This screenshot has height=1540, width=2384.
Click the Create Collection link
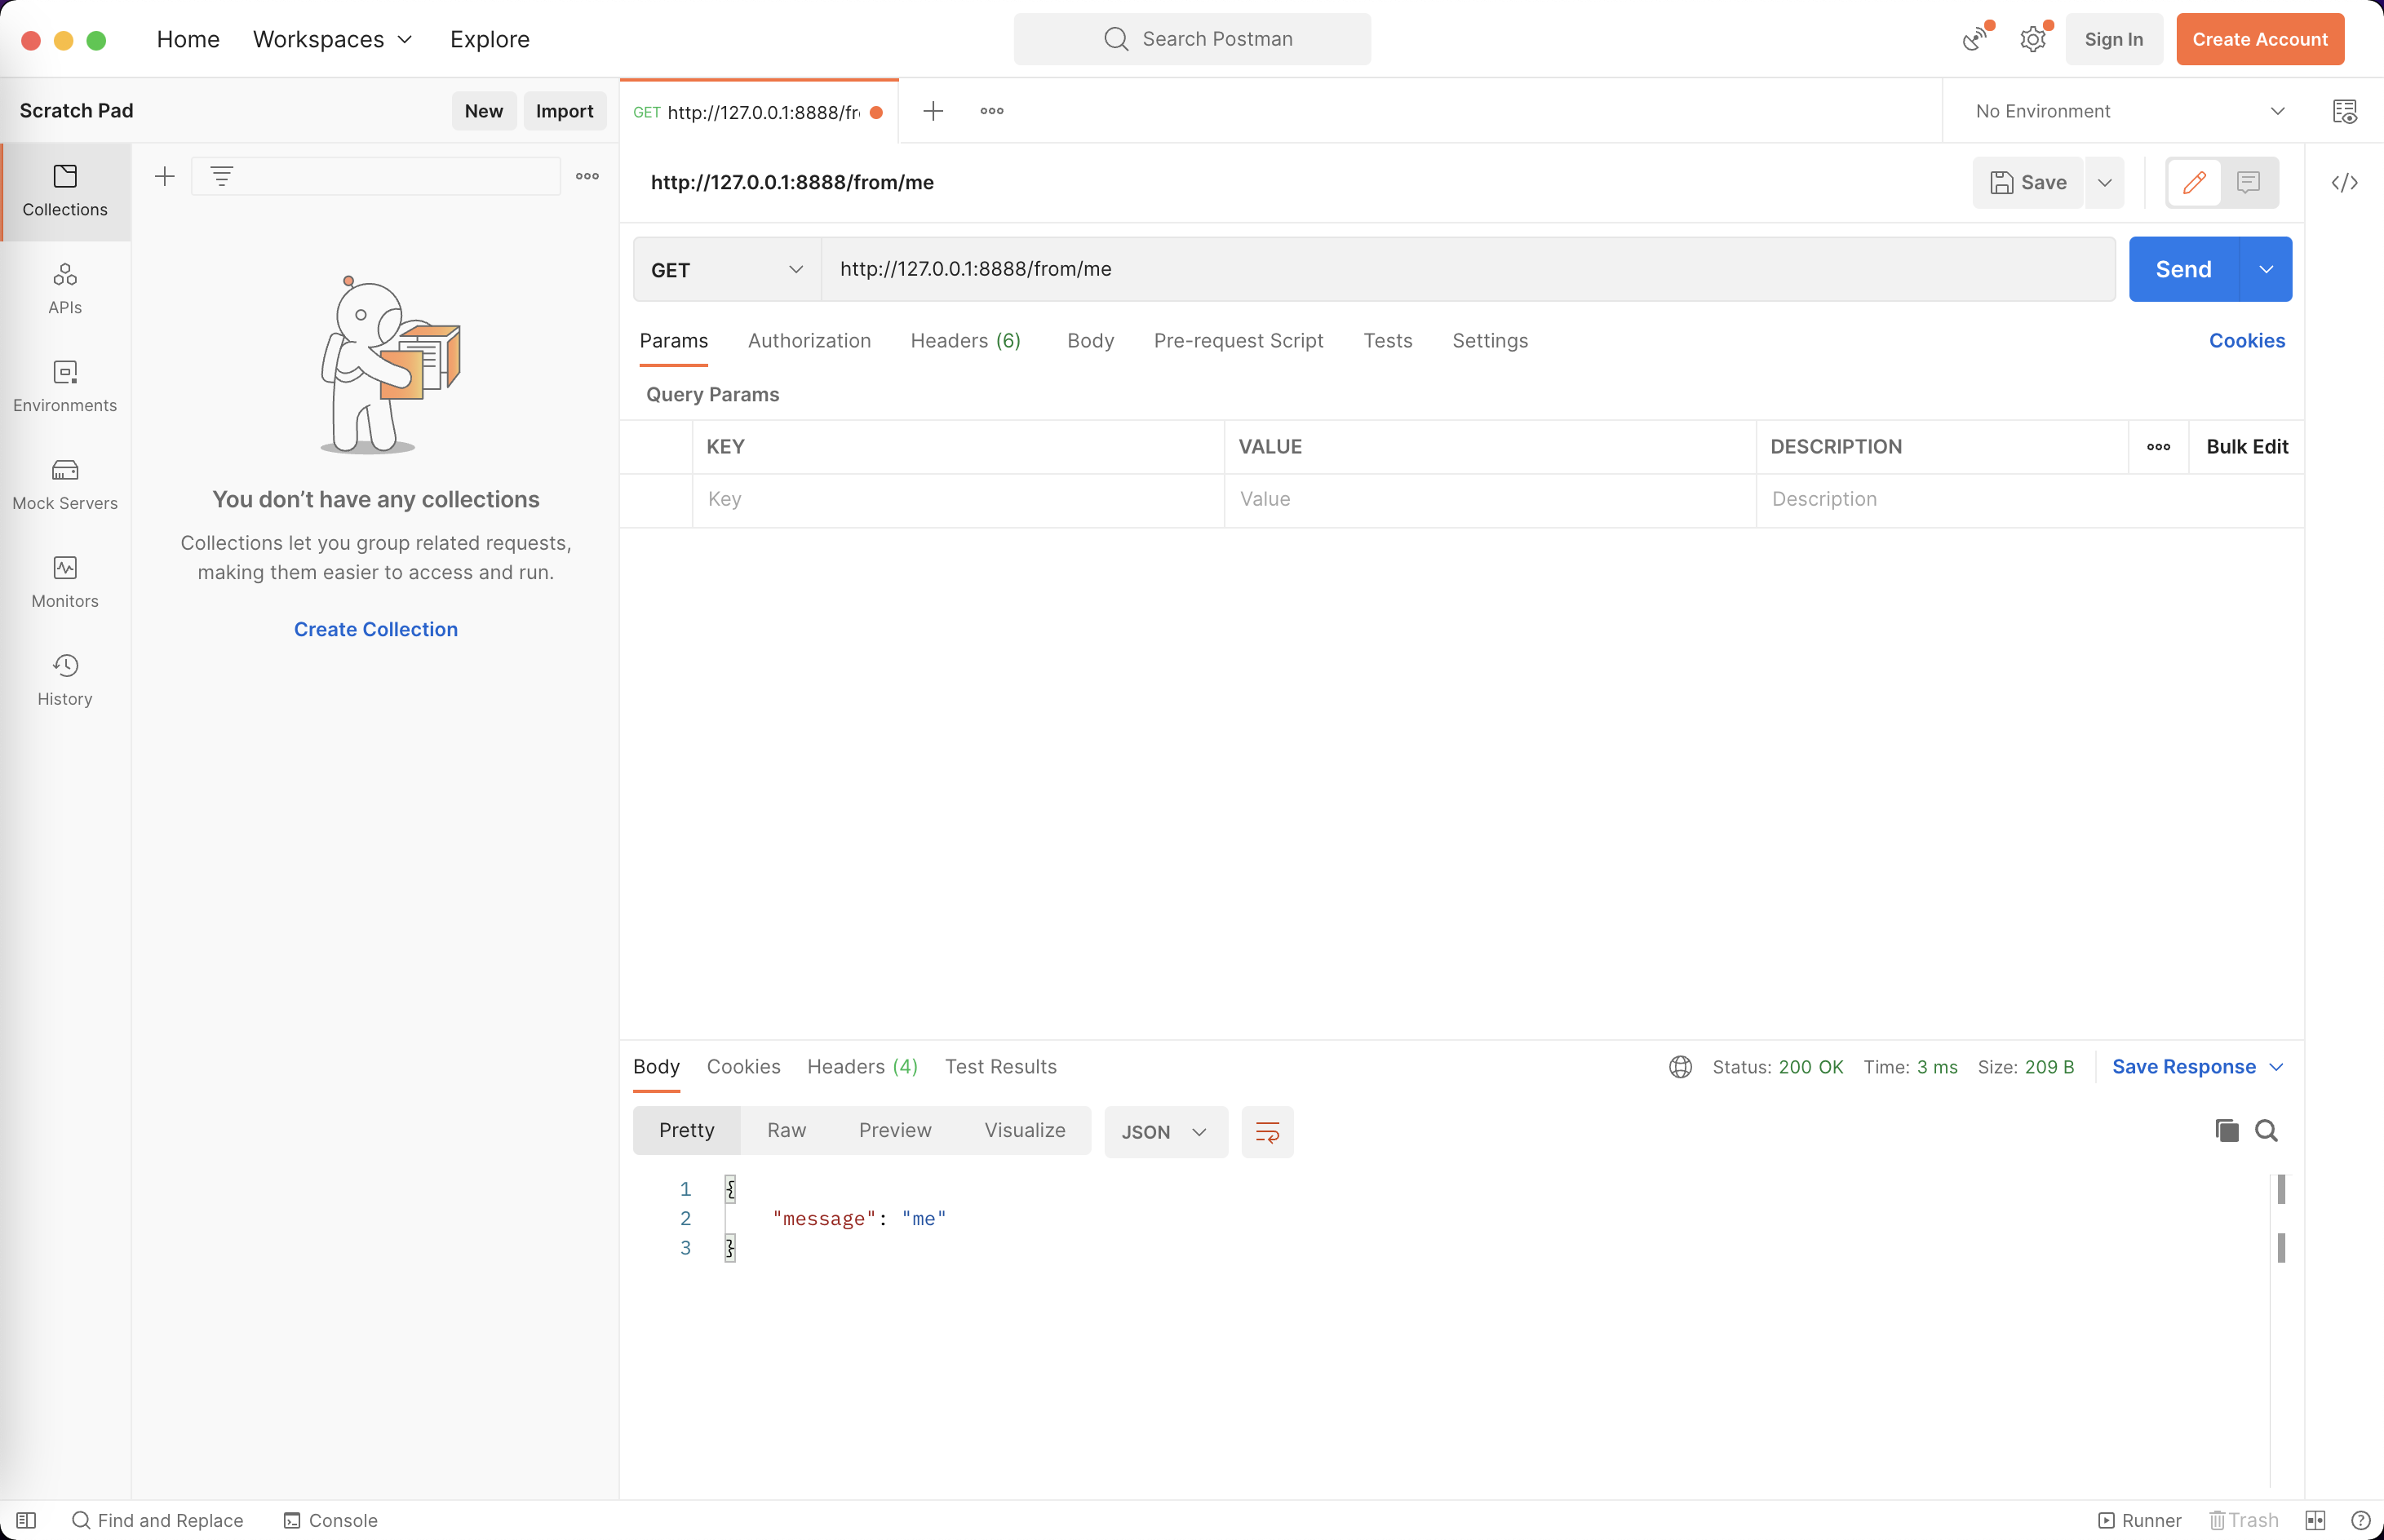tap(375, 628)
